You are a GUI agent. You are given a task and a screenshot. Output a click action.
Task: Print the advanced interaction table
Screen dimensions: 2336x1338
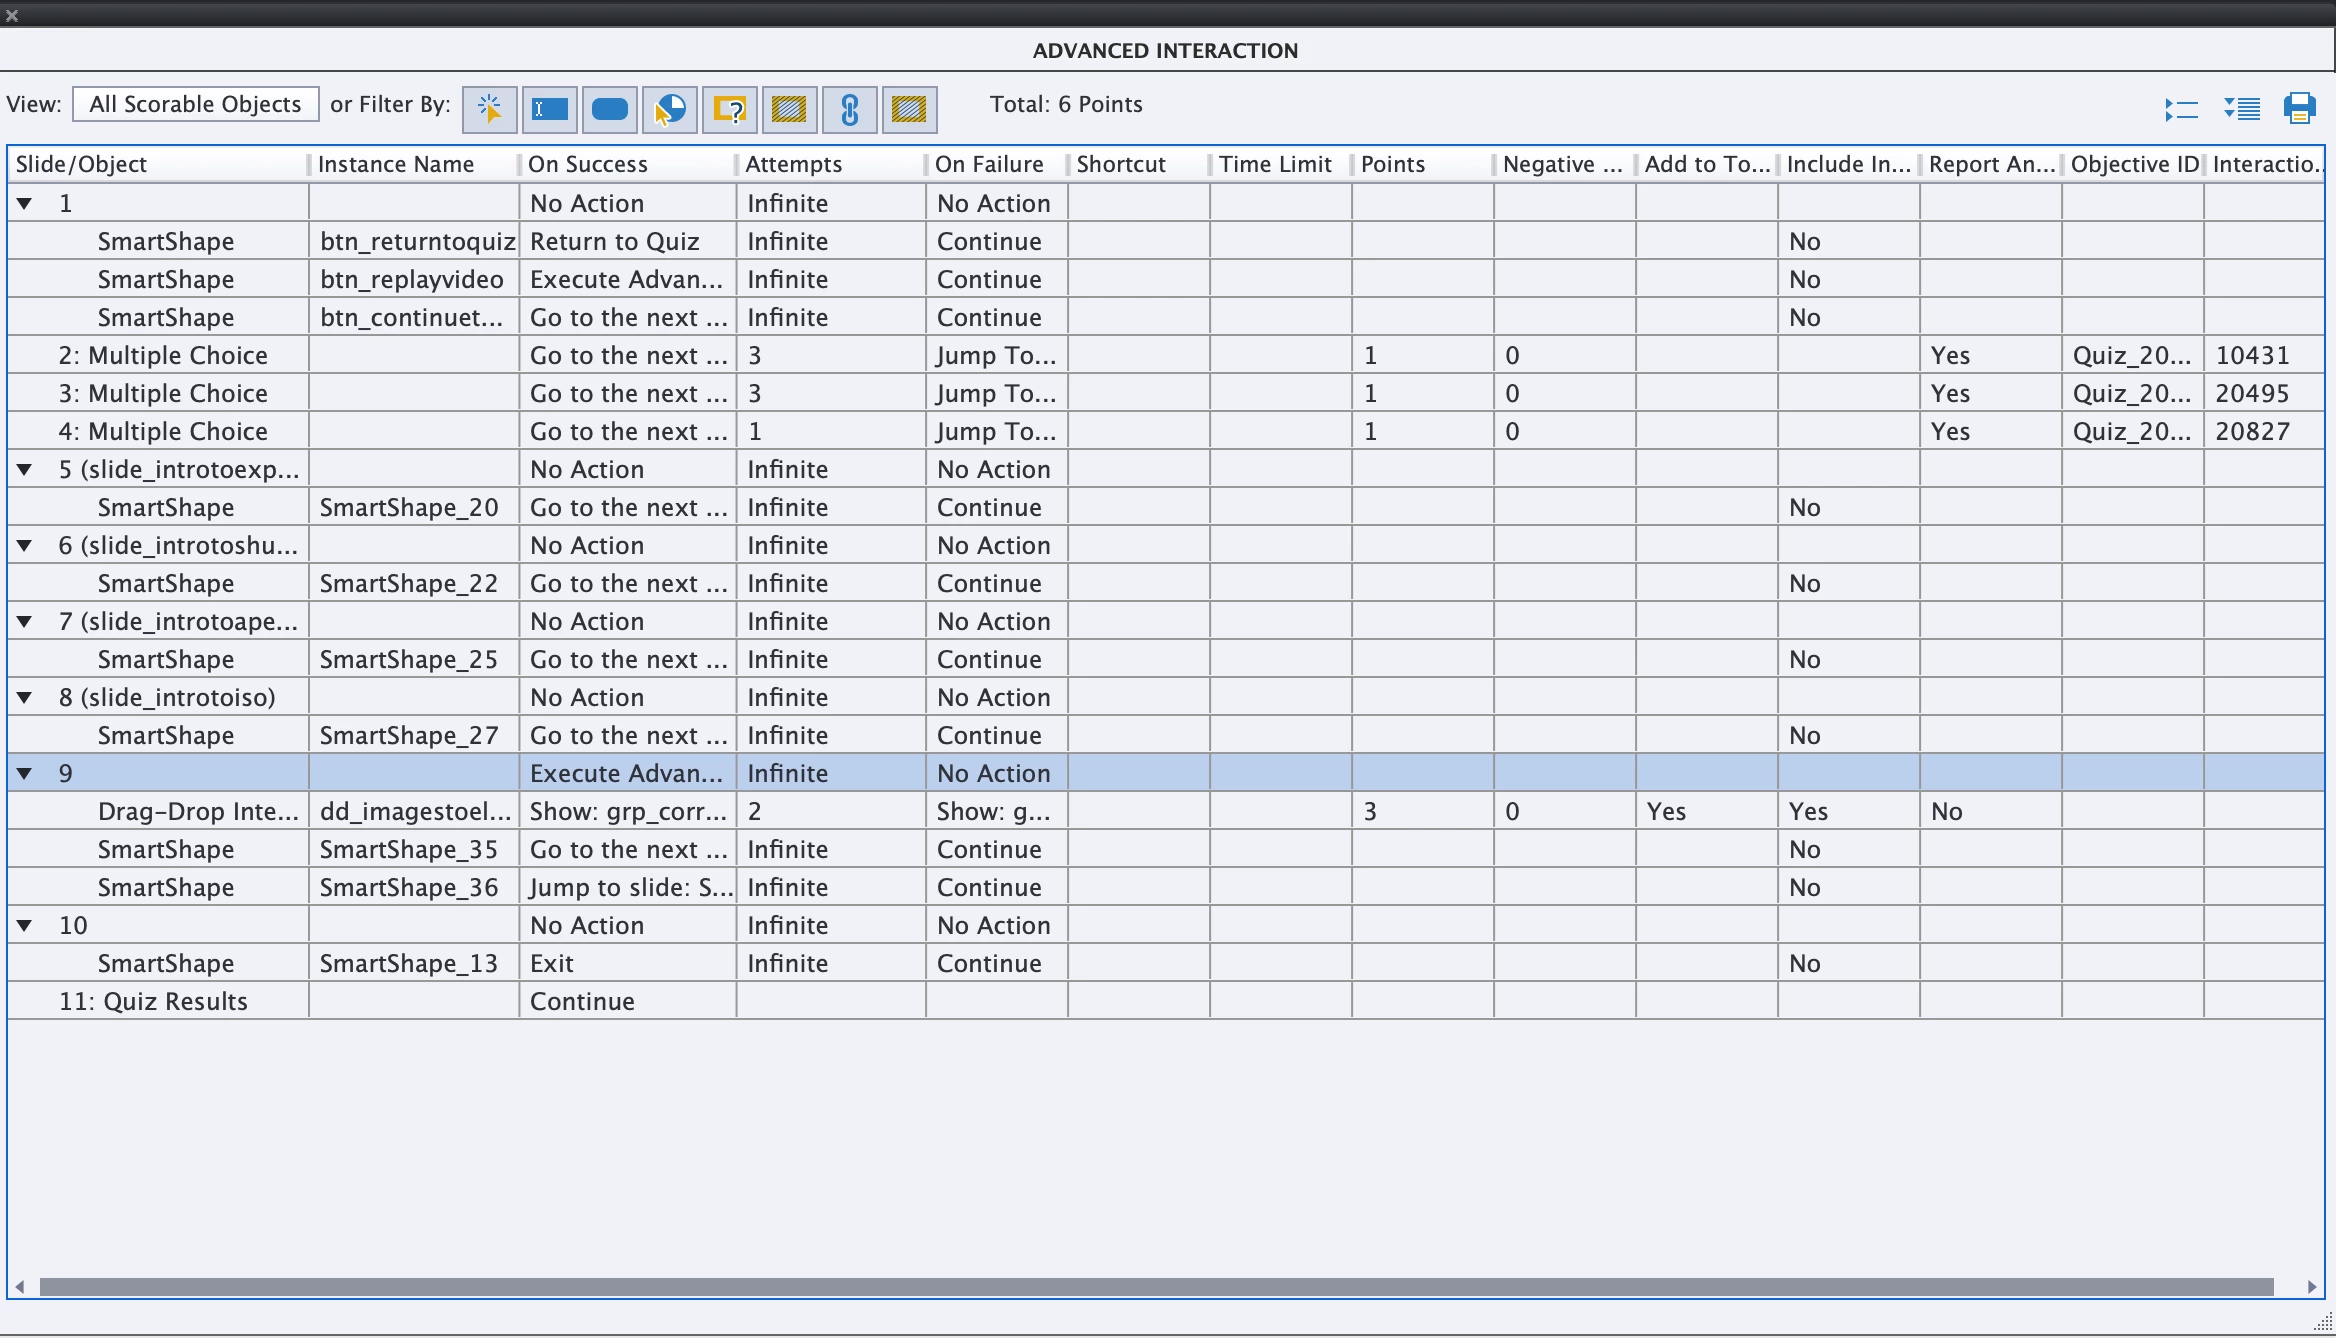(x=2300, y=108)
